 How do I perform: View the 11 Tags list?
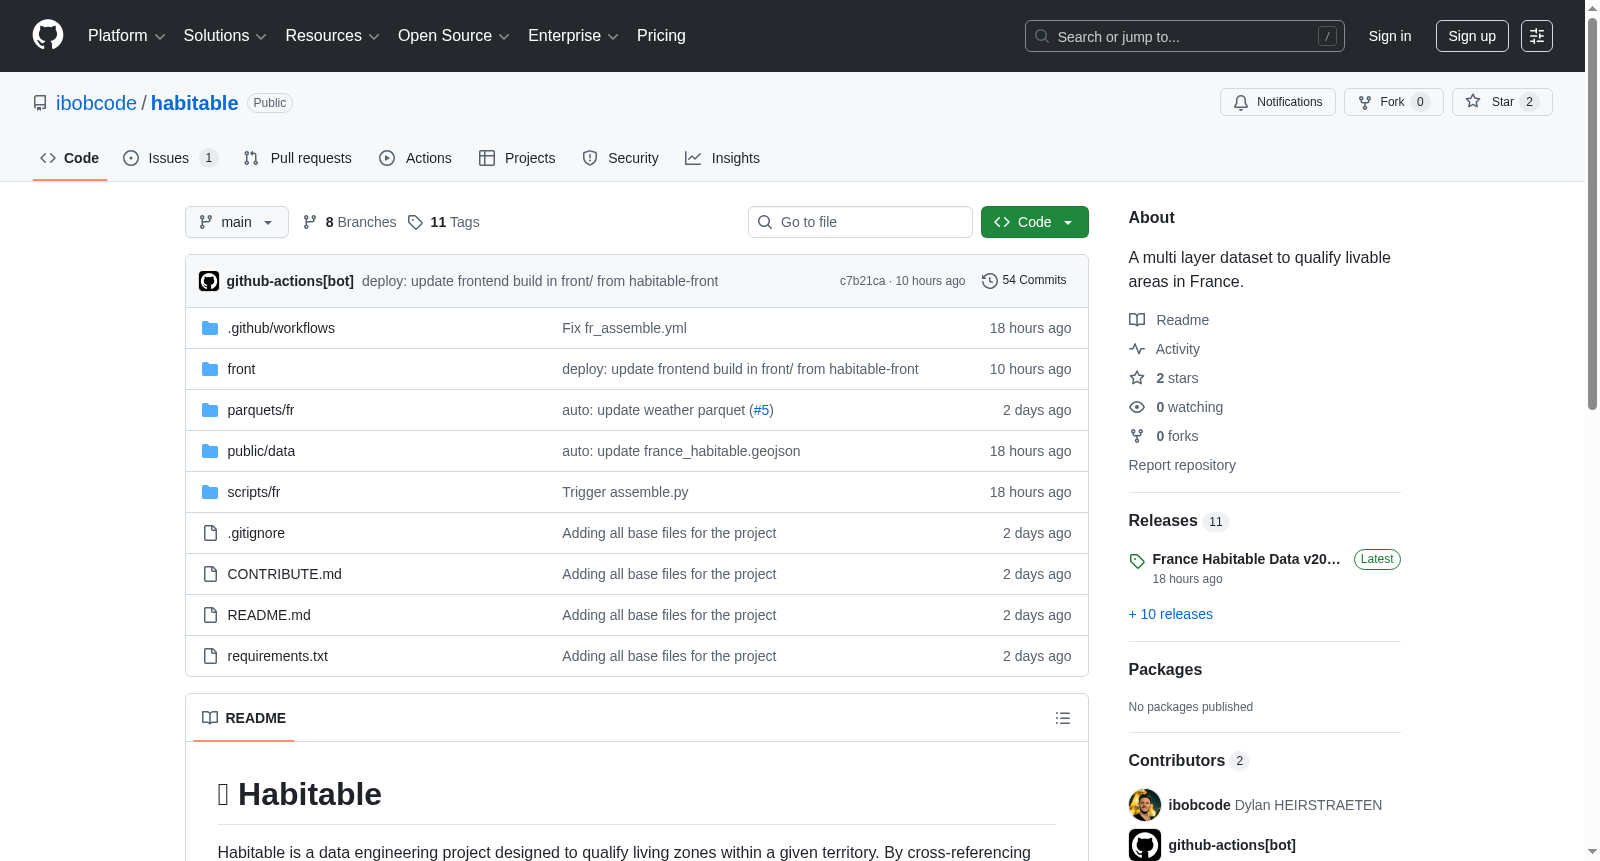[x=444, y=222]
